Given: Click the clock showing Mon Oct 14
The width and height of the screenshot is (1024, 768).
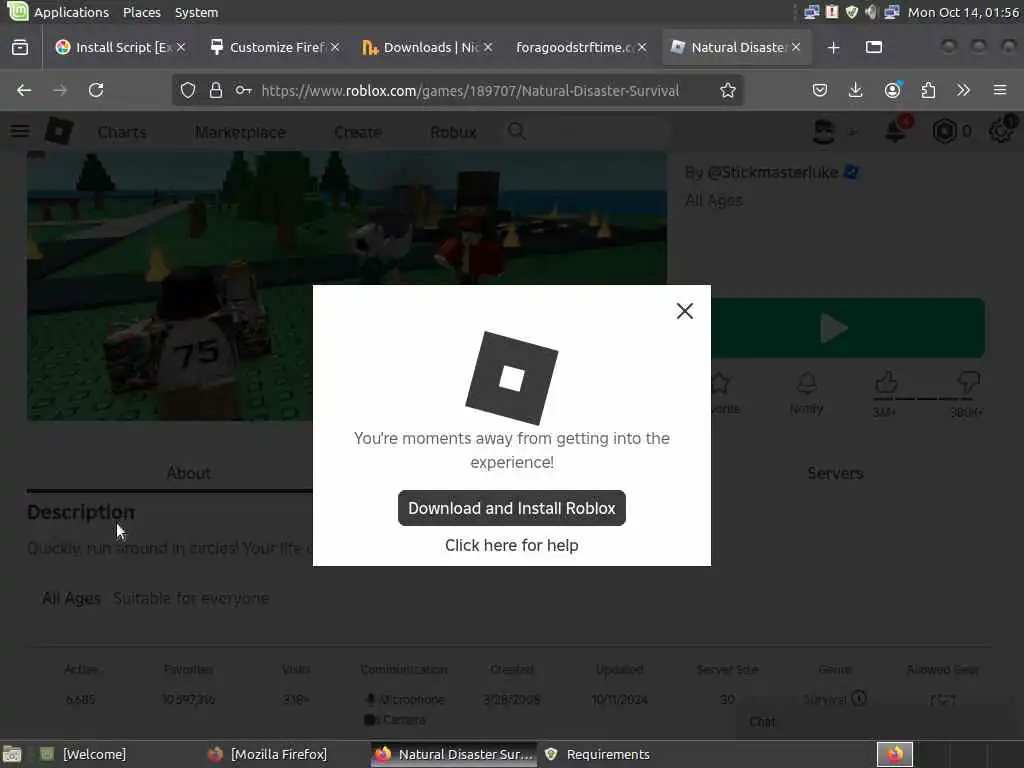Looking at the screenshot, I should coord(963,12).
